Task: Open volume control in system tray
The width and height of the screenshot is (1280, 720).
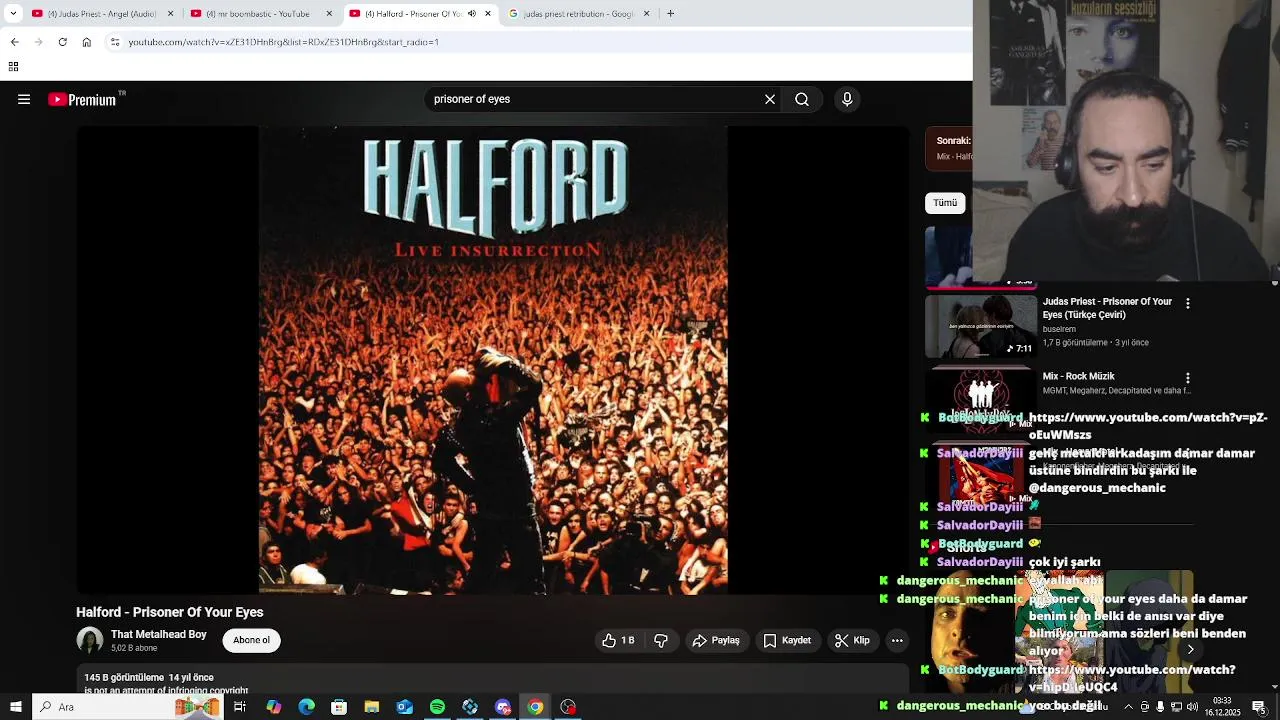Action: [x=1192, y=707]
